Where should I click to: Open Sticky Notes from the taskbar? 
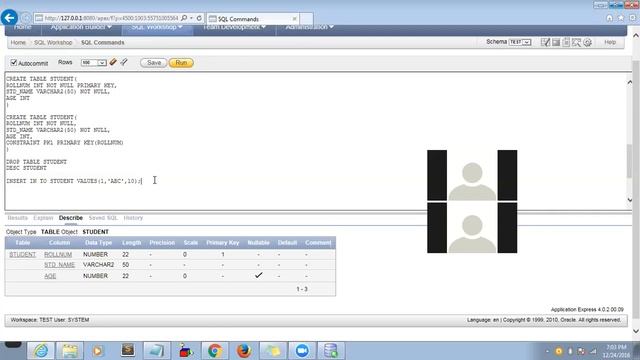click(273, 351)
